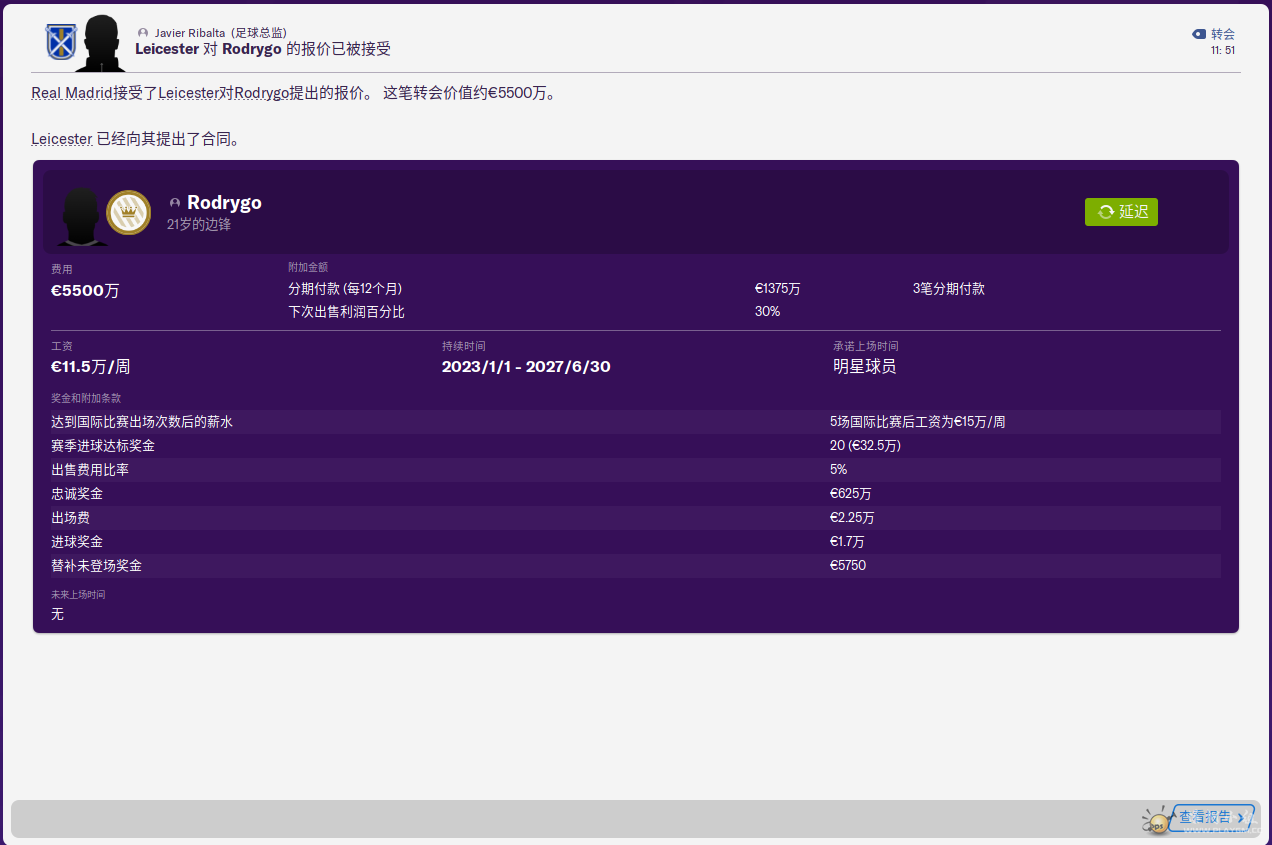
Task: Click the €11.5万/周 wage value
Action: [91, 367]
